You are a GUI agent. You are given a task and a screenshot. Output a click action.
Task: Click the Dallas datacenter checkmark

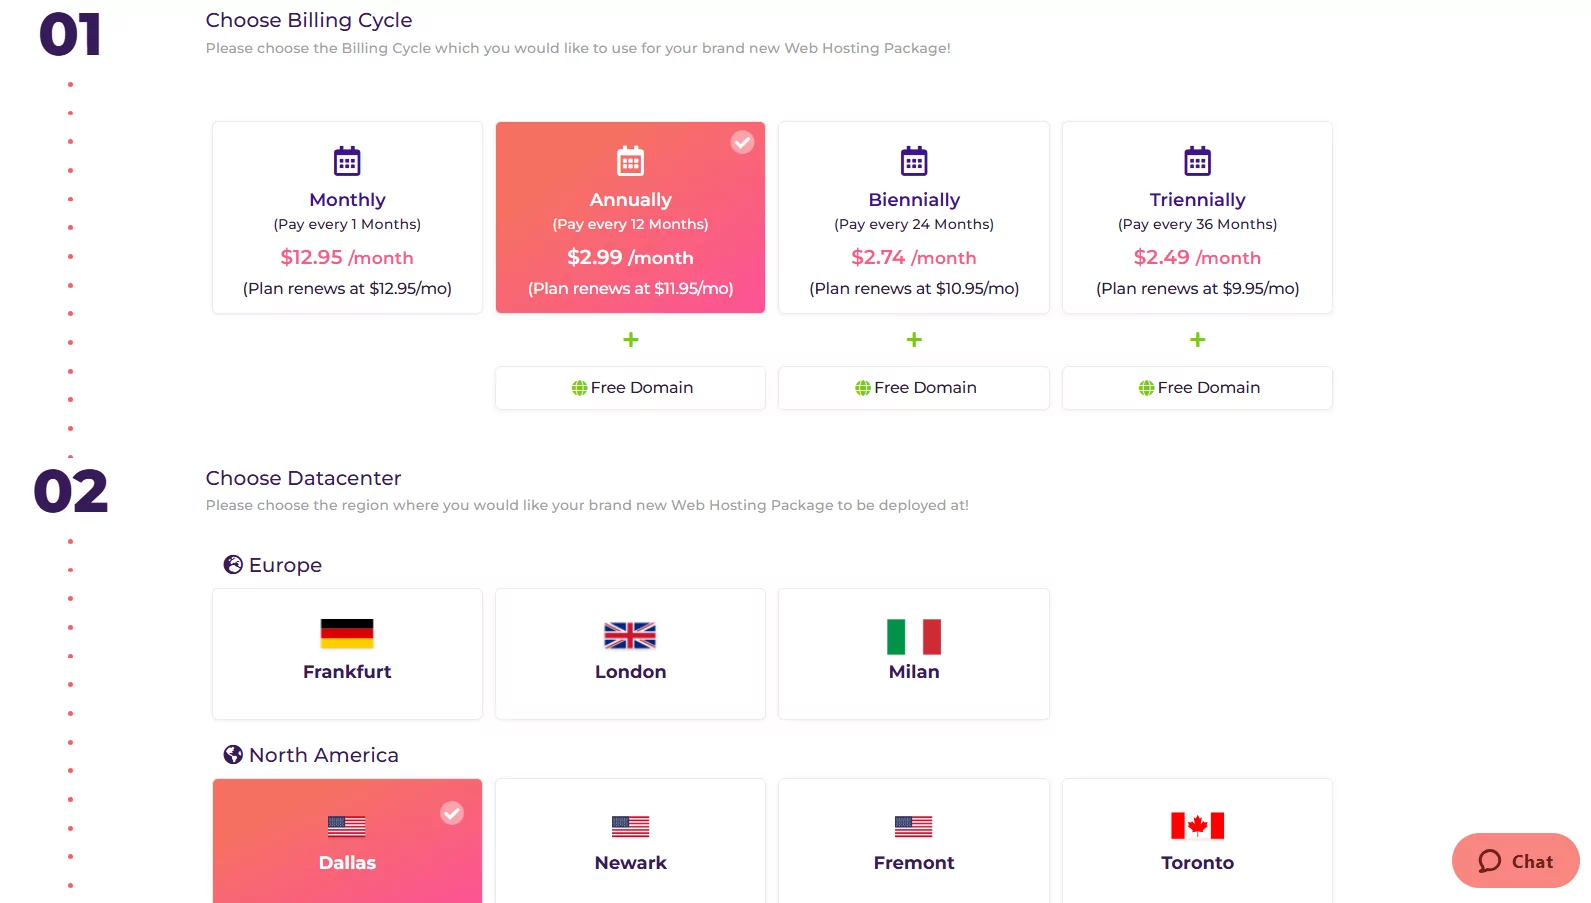452,813
